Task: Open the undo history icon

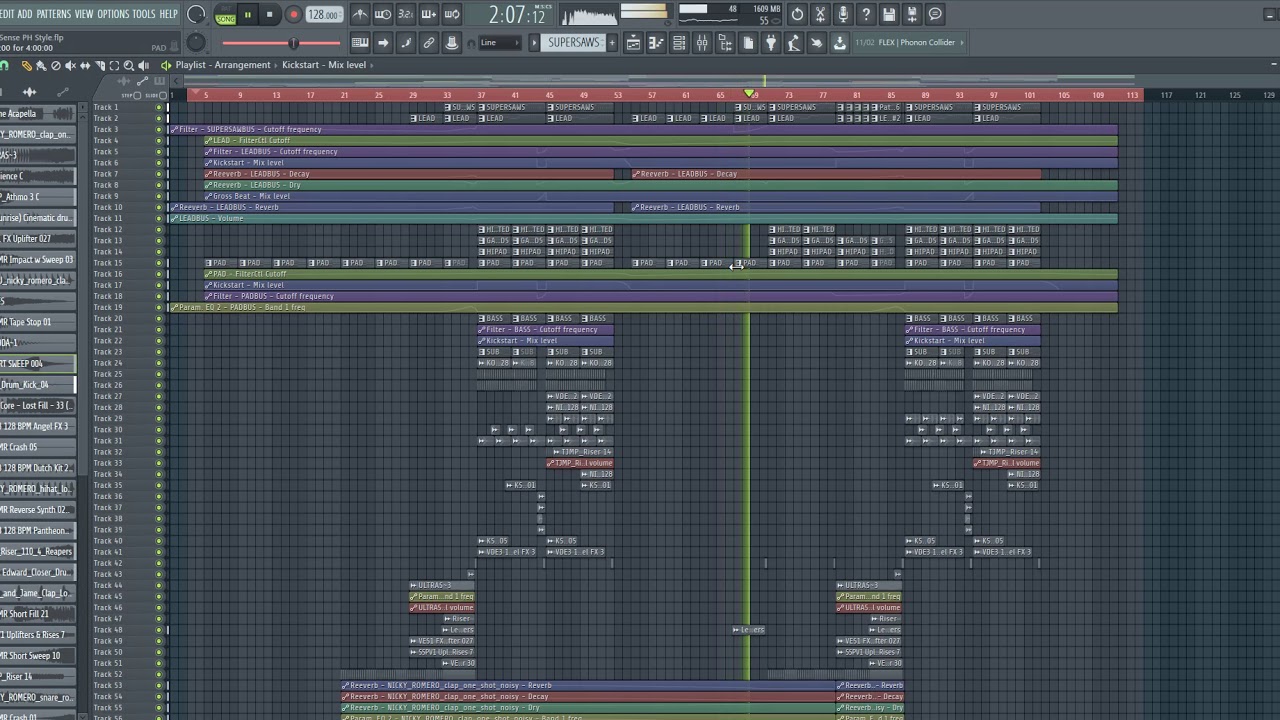Action: (797, 14)
